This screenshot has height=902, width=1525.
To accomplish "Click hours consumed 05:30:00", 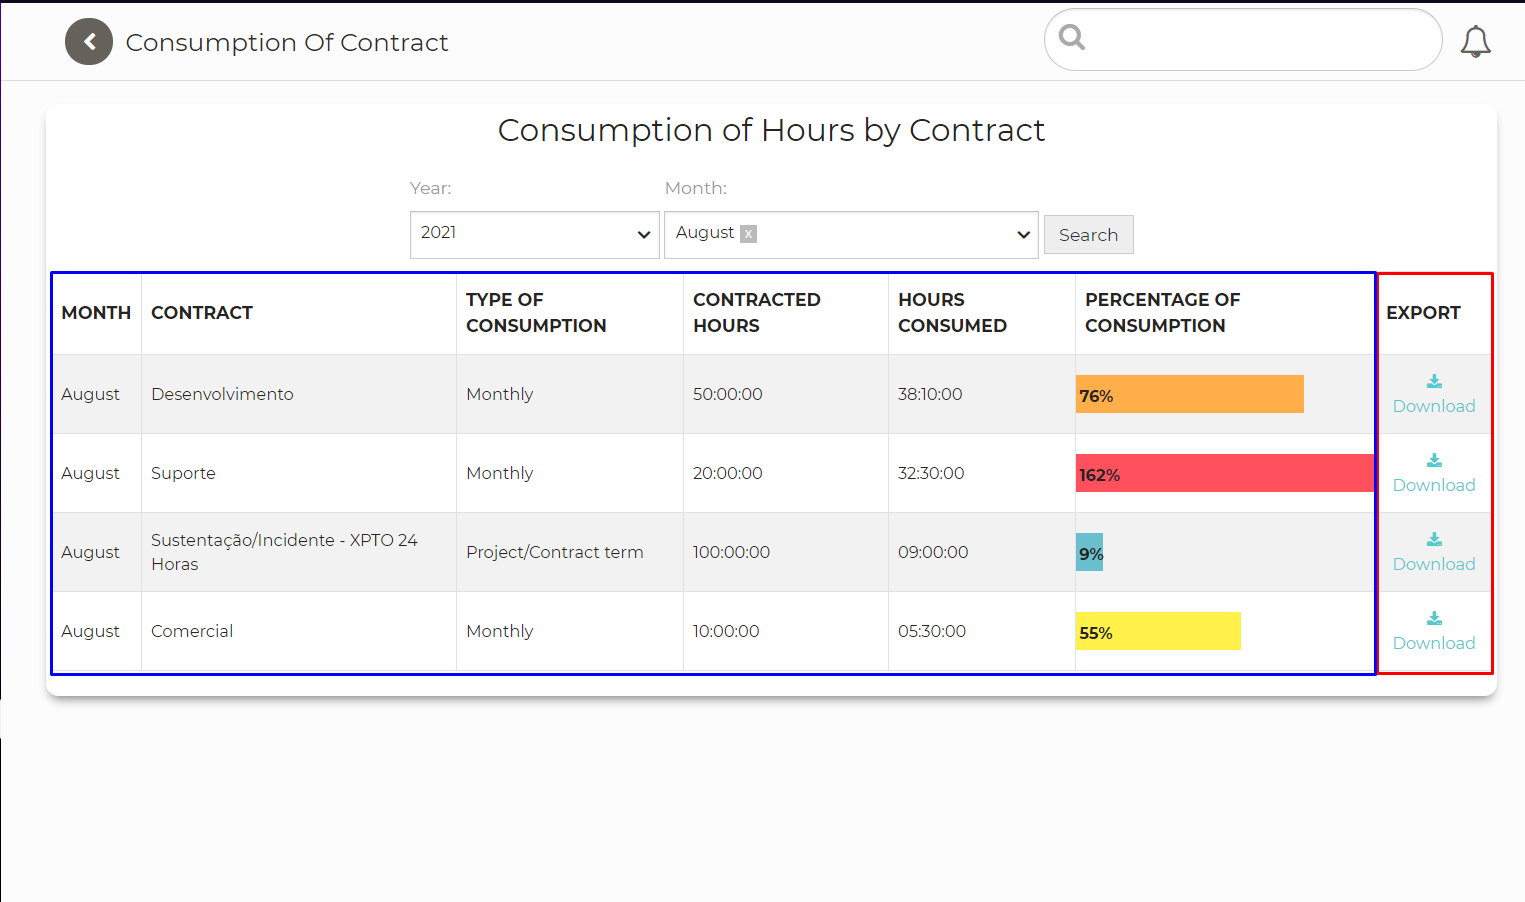I will [x=932, y=631].
